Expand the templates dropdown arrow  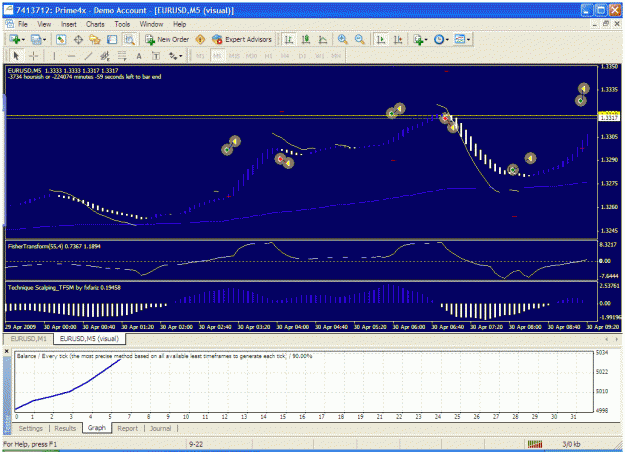(x=468, y=39)
